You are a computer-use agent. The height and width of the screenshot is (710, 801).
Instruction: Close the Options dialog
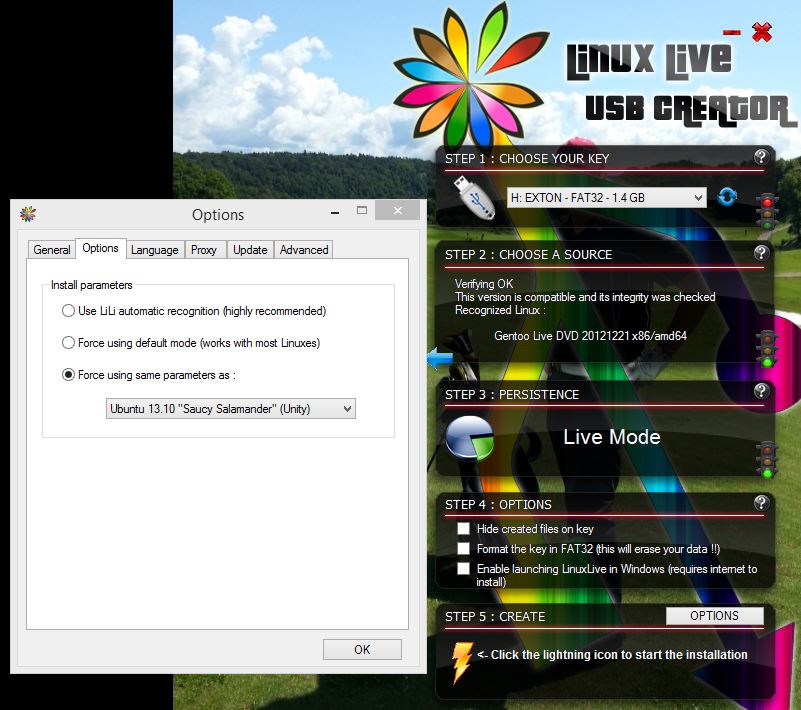click(398, 210)
